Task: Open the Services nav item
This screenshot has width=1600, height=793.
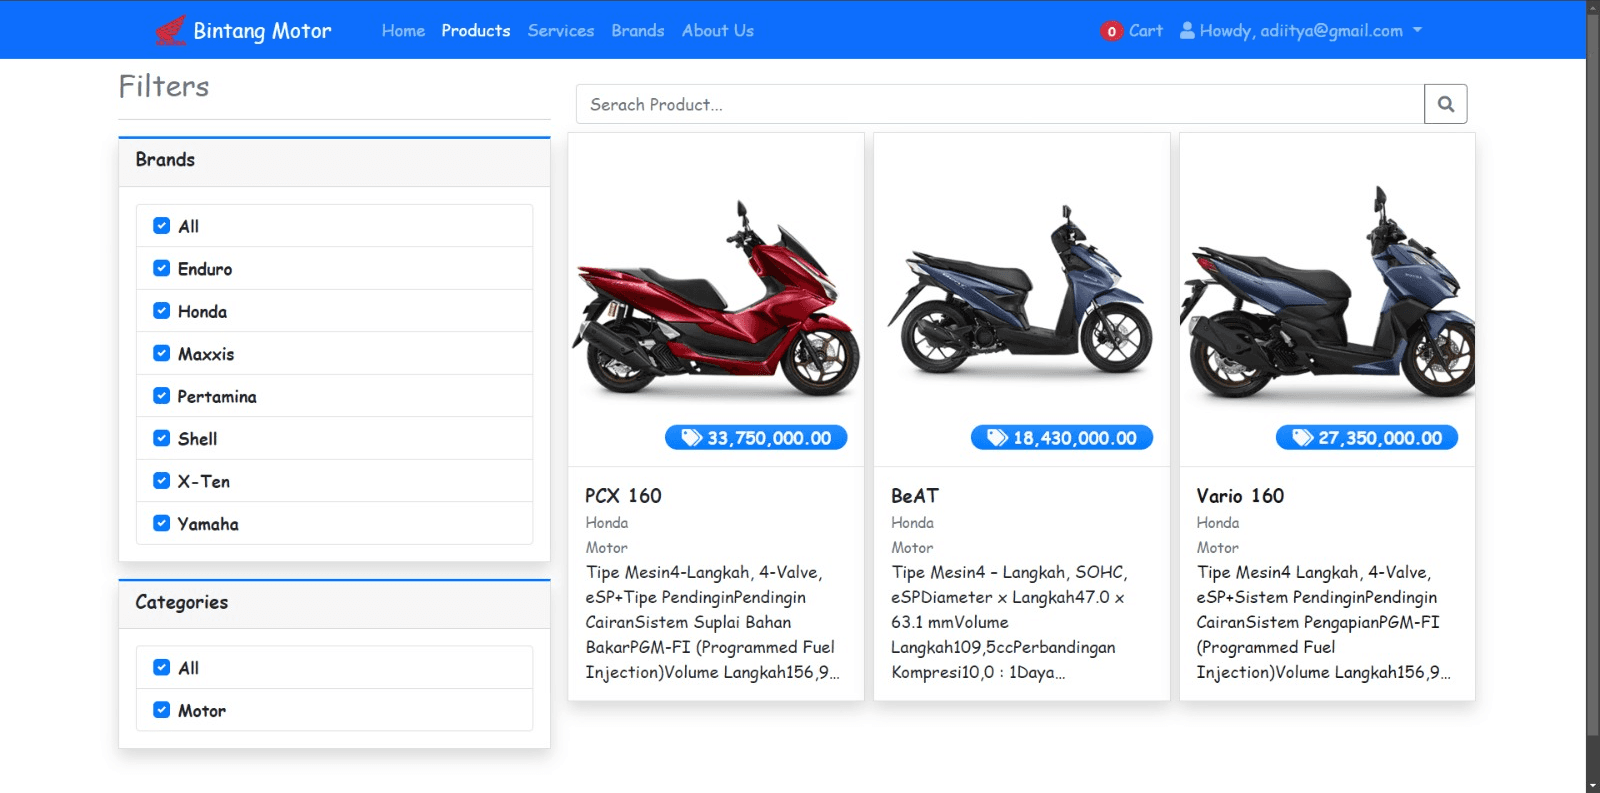Action: tap(561, 31)
